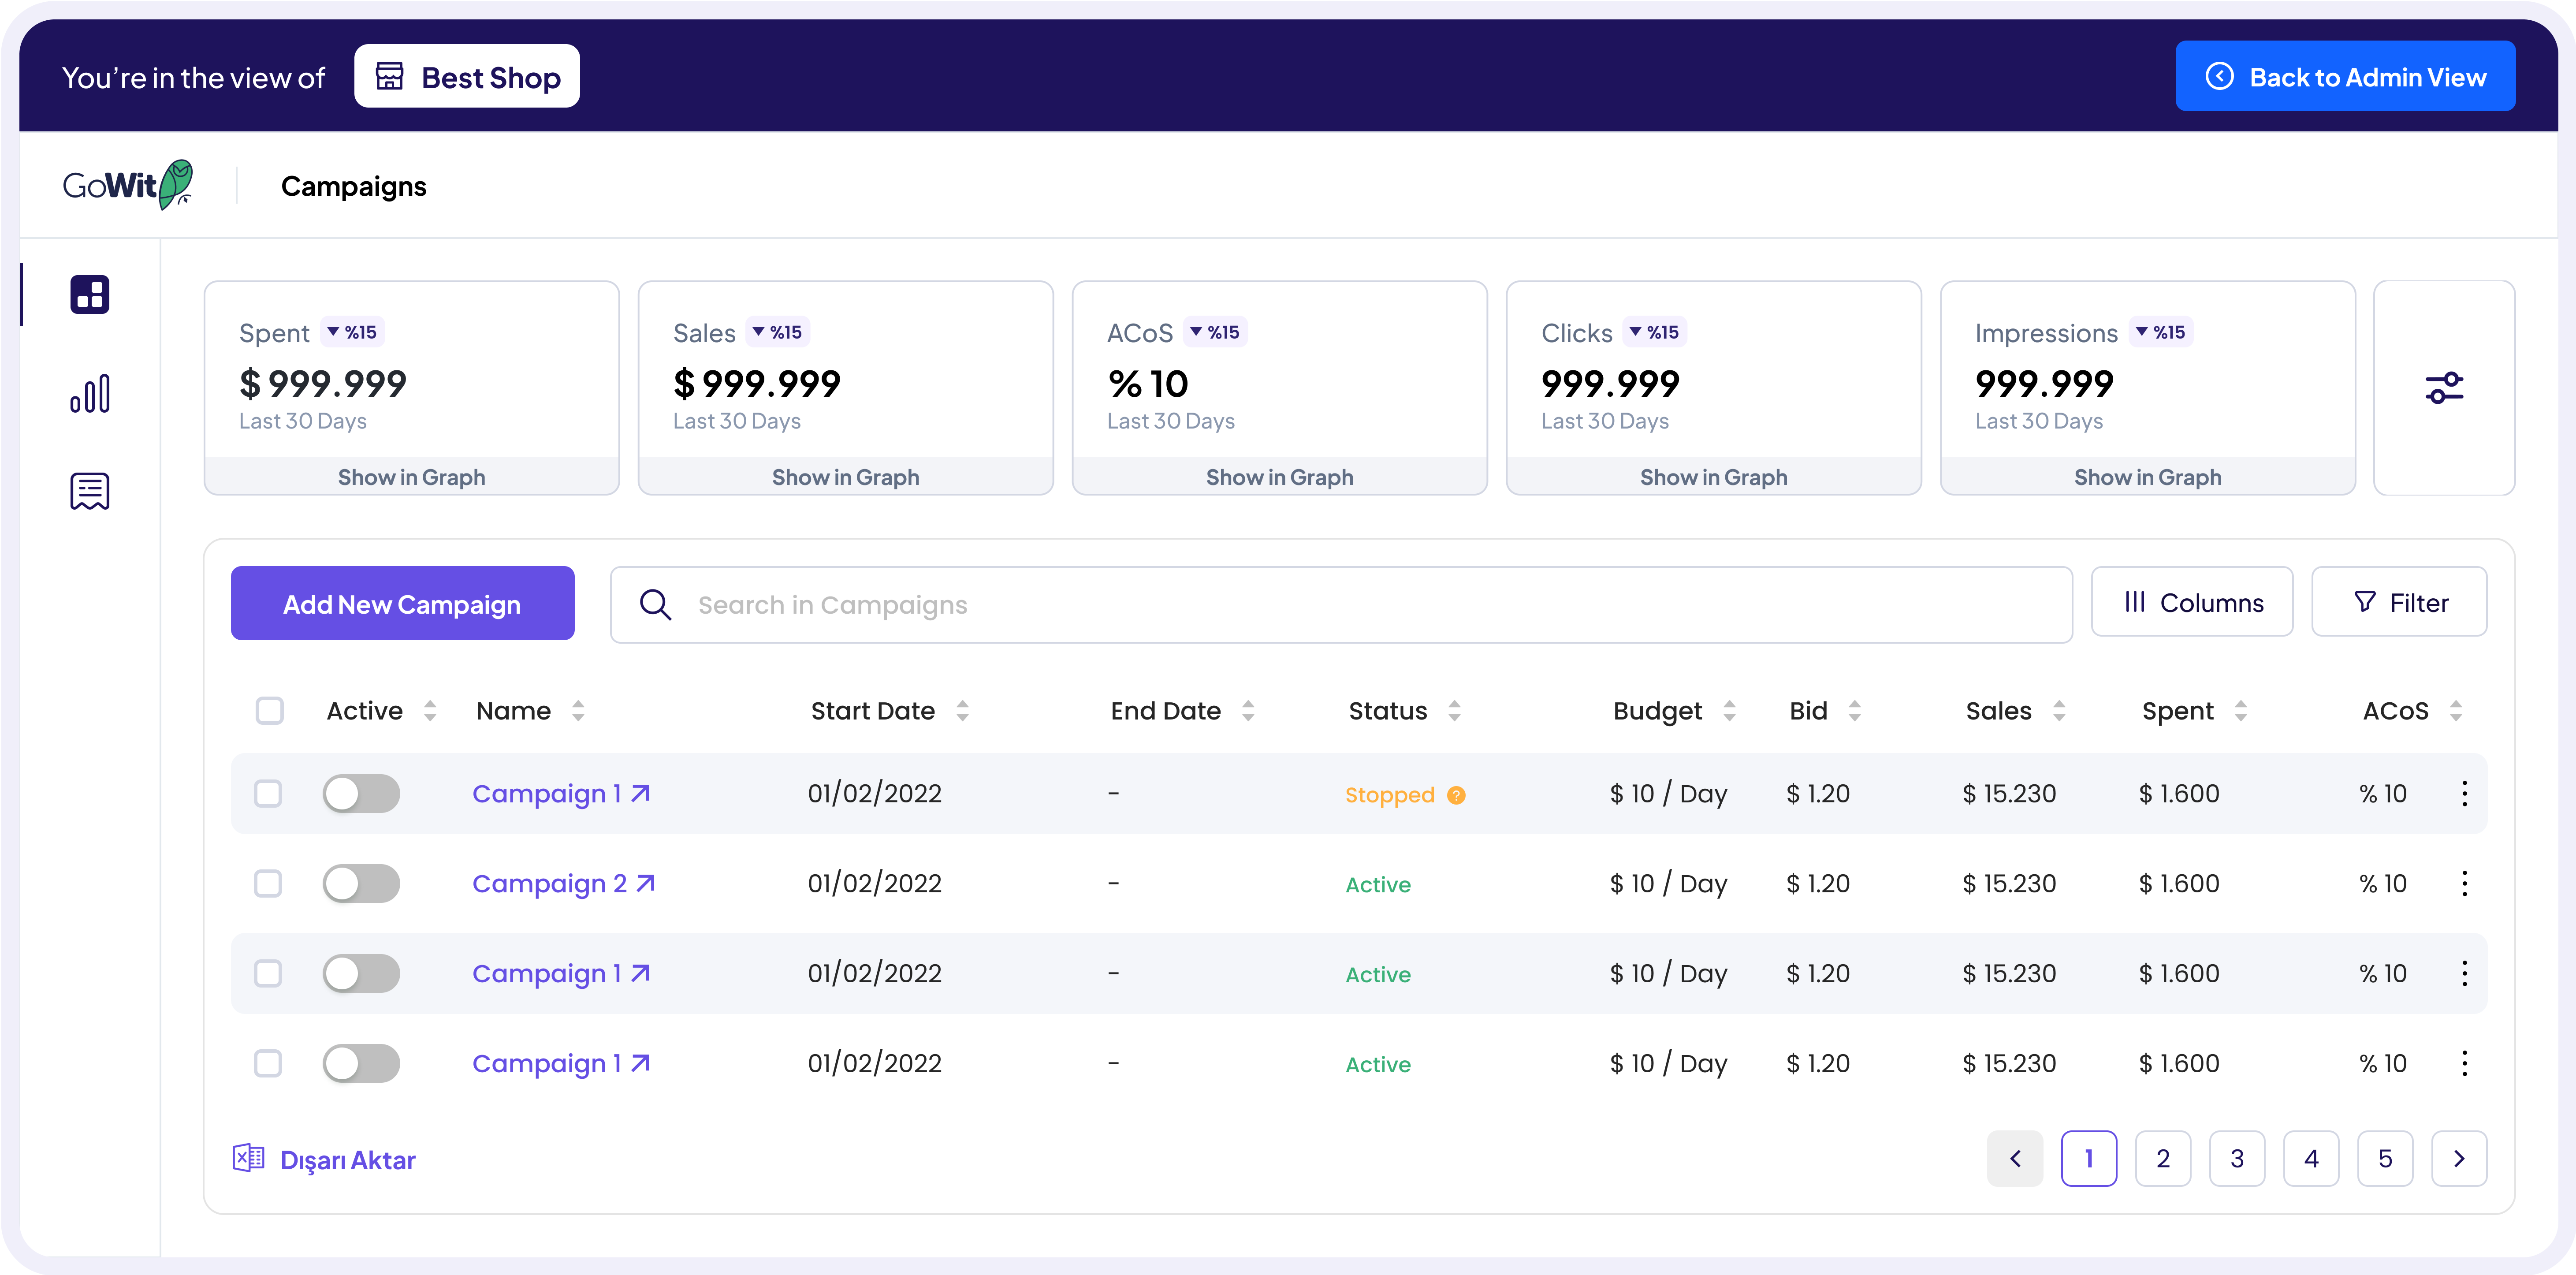This screenshot has height=1275, width=2576.
Task: Check the select-all checkbox in table header
Action: tap(270, 711)
